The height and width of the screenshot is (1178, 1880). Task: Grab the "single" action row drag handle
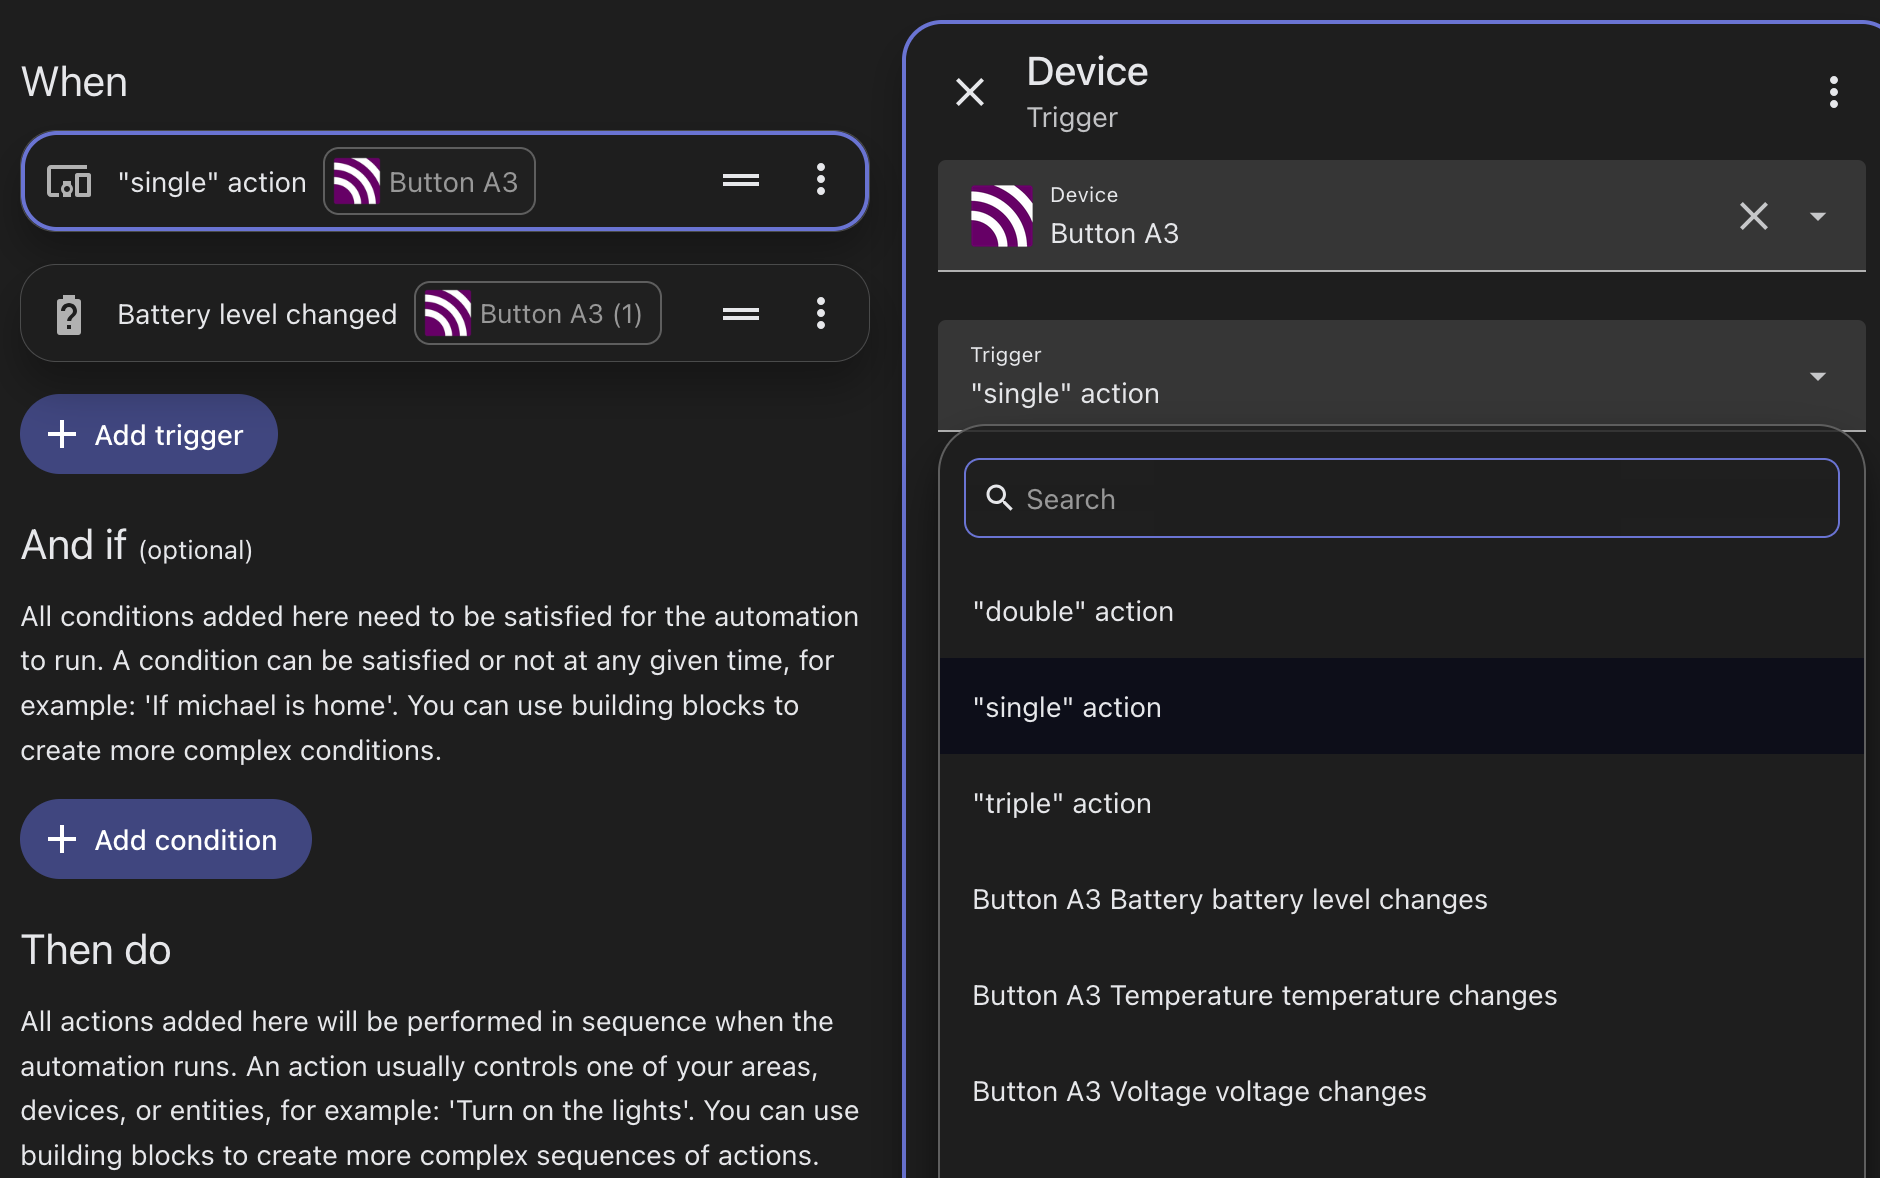741,180
